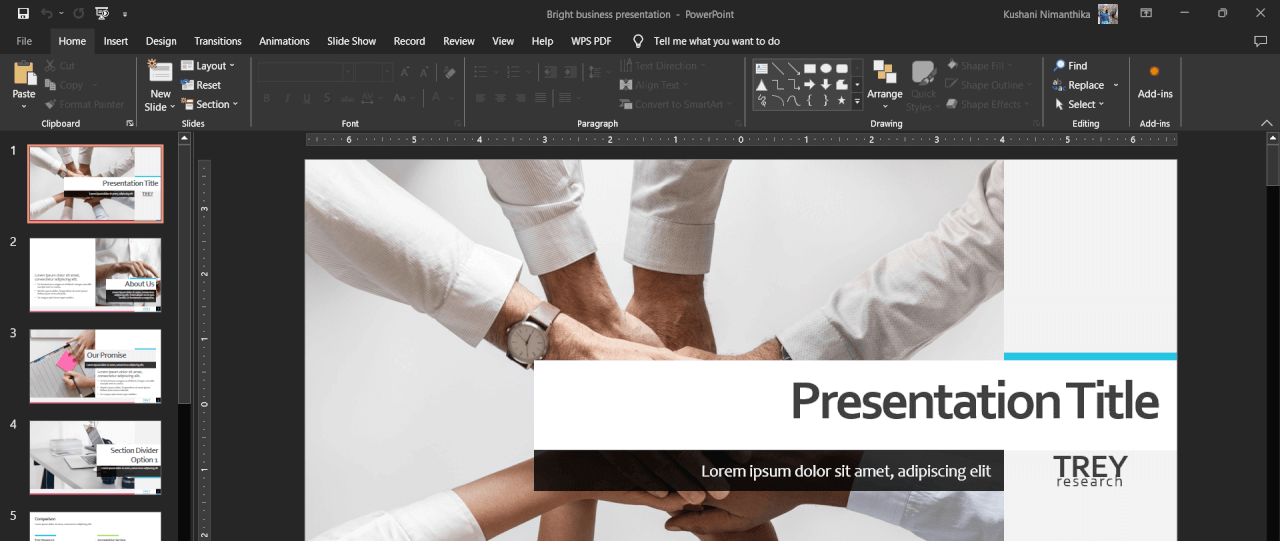Select slide 3 'Our Promise' thumbnail
1280x541 pixels.
point(95,366)
